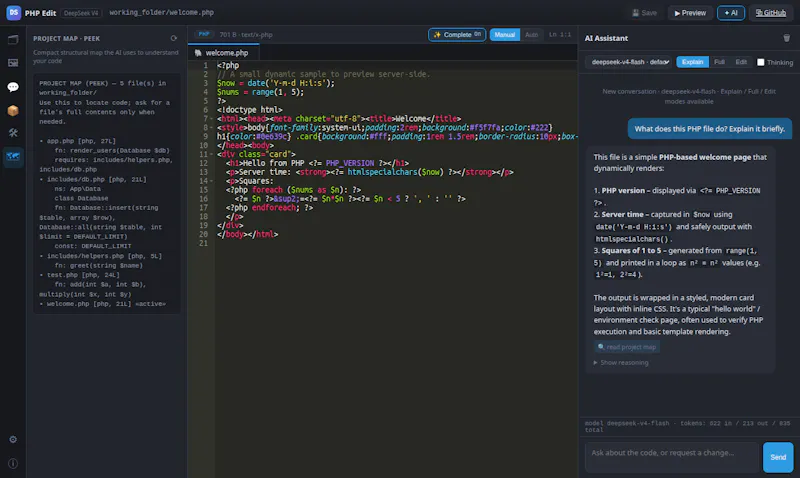Select the Explain mode
Screen dimensions: 800x478
click(692, 62)
